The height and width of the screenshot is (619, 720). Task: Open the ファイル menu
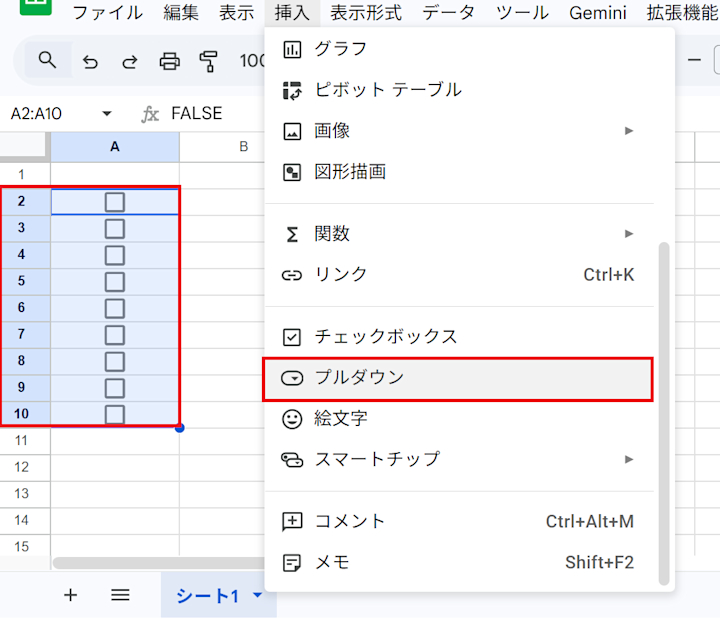pos(108,13)
